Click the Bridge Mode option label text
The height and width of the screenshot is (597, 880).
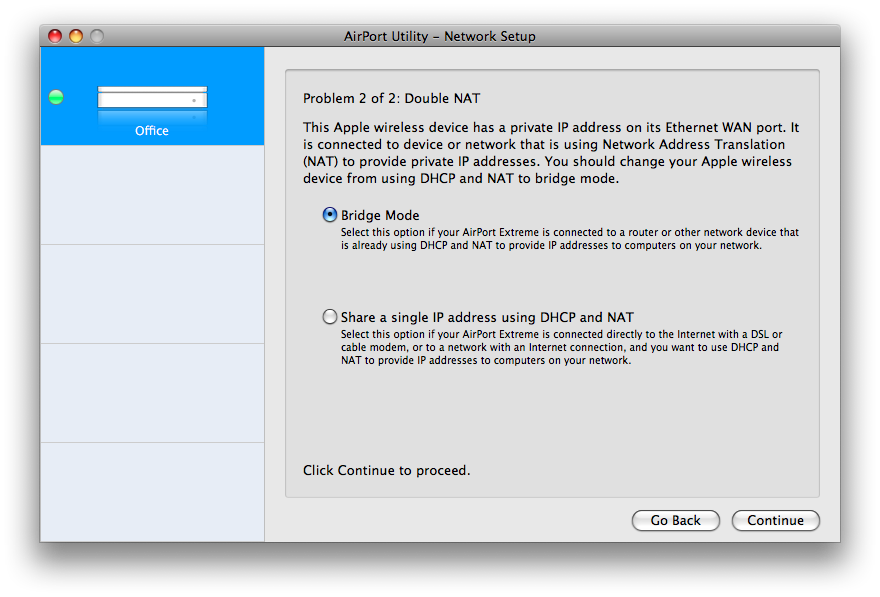tap(380, 215)
